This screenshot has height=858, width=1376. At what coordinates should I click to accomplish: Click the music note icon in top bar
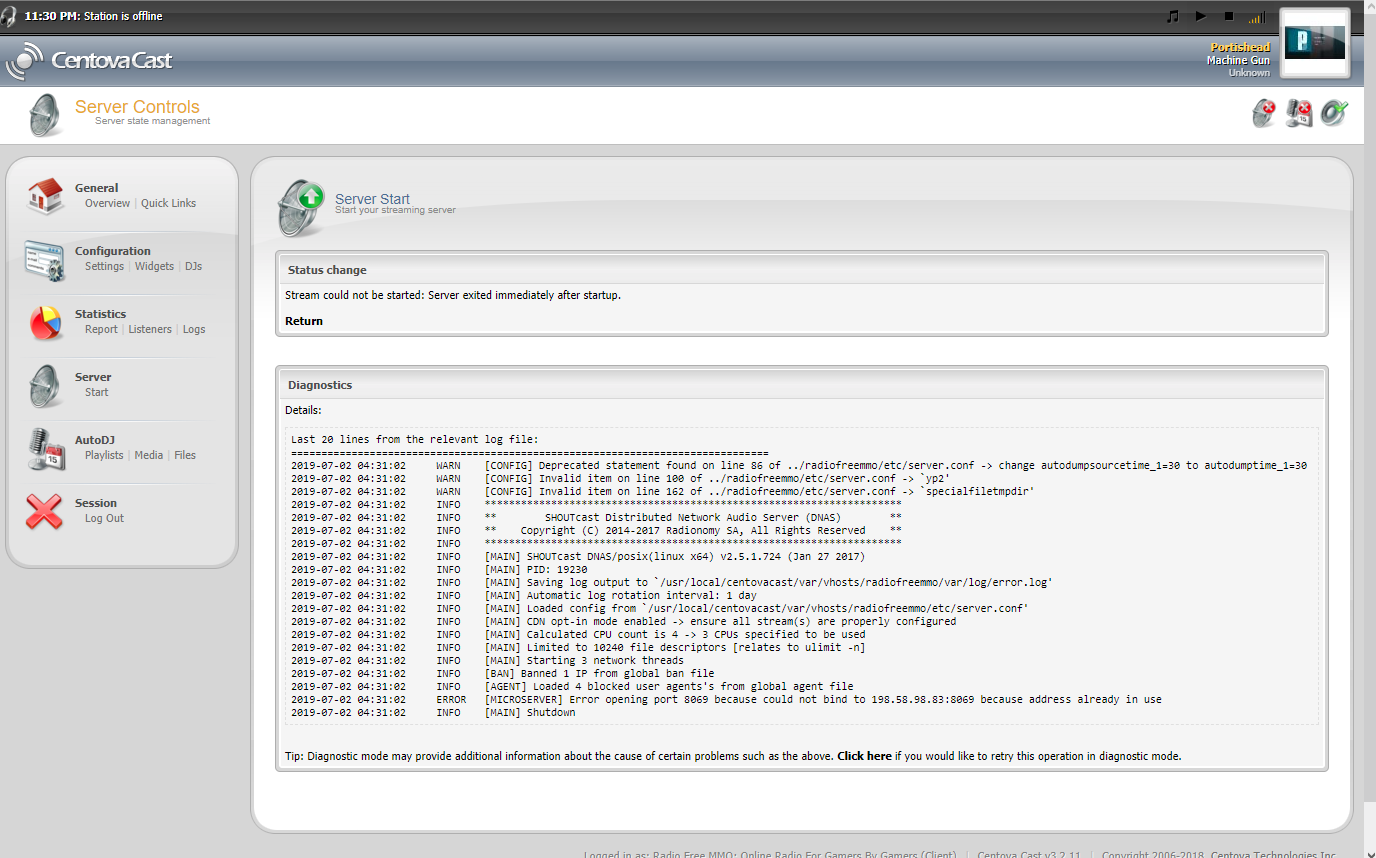click(x=1173, y=16)
